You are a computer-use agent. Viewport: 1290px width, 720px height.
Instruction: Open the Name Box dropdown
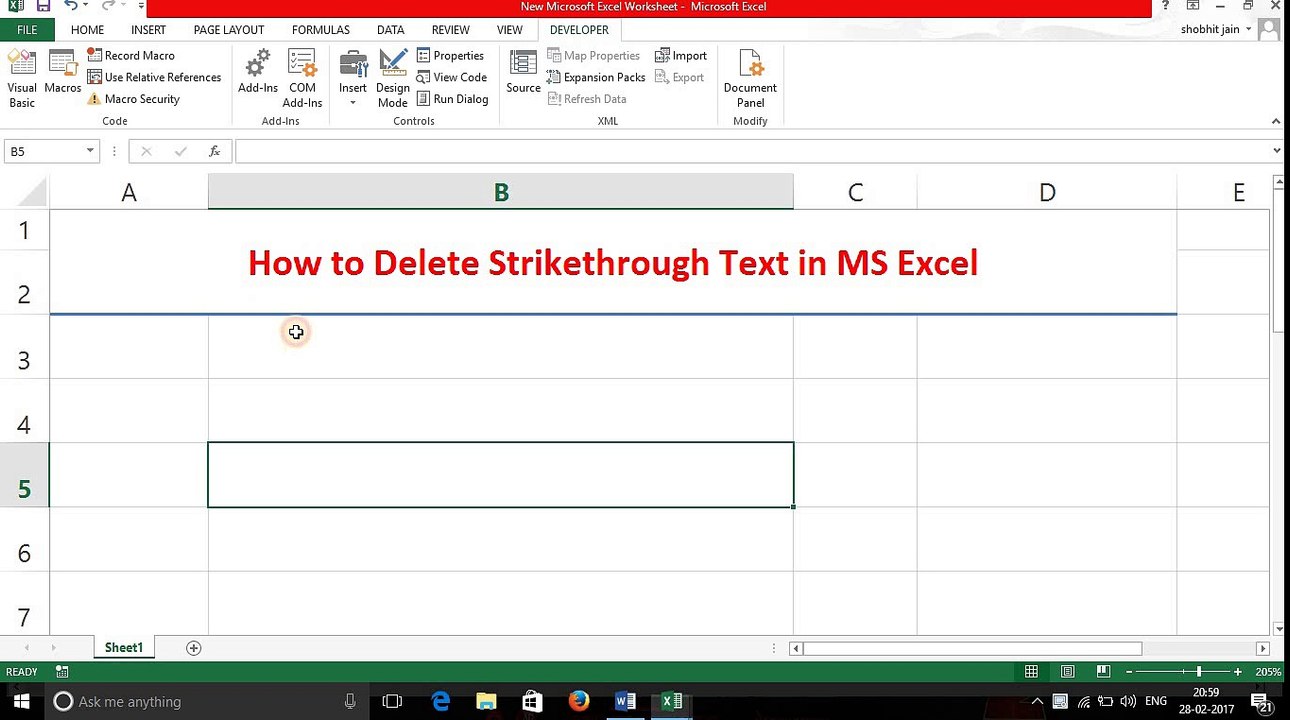point(90,151)
